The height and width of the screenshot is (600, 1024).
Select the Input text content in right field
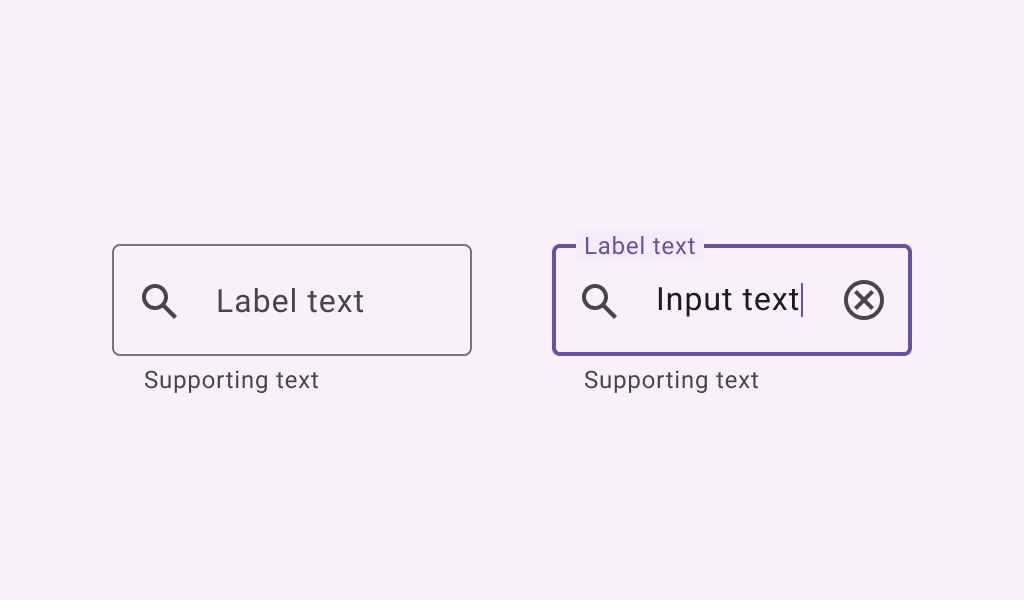pyautogui.click(x=727, y=300)
